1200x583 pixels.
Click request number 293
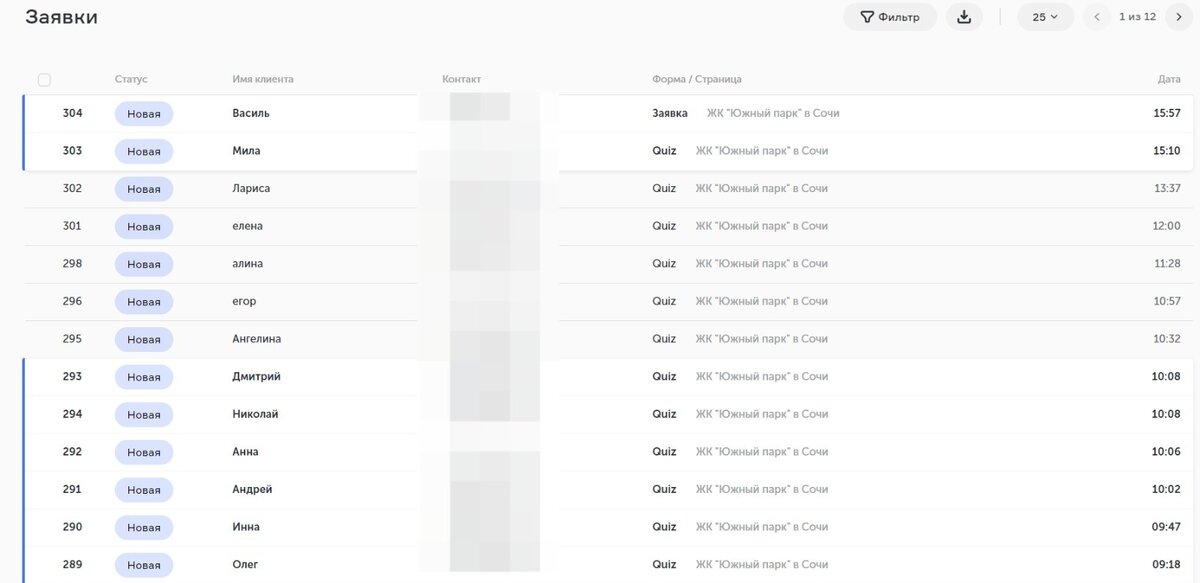(x=72, y=377)
